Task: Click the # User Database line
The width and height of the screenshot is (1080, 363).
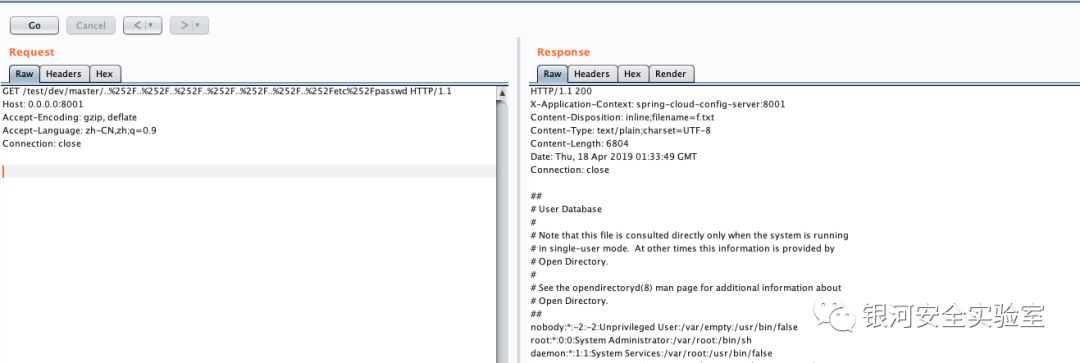Action: pos(565,209)
